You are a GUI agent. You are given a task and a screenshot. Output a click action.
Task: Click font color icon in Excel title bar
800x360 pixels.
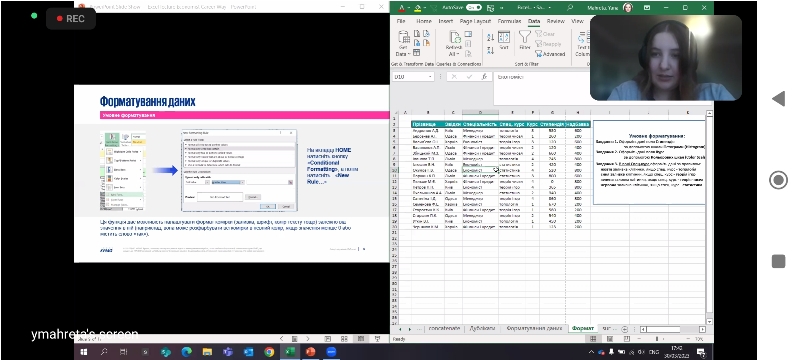point(401,8)
